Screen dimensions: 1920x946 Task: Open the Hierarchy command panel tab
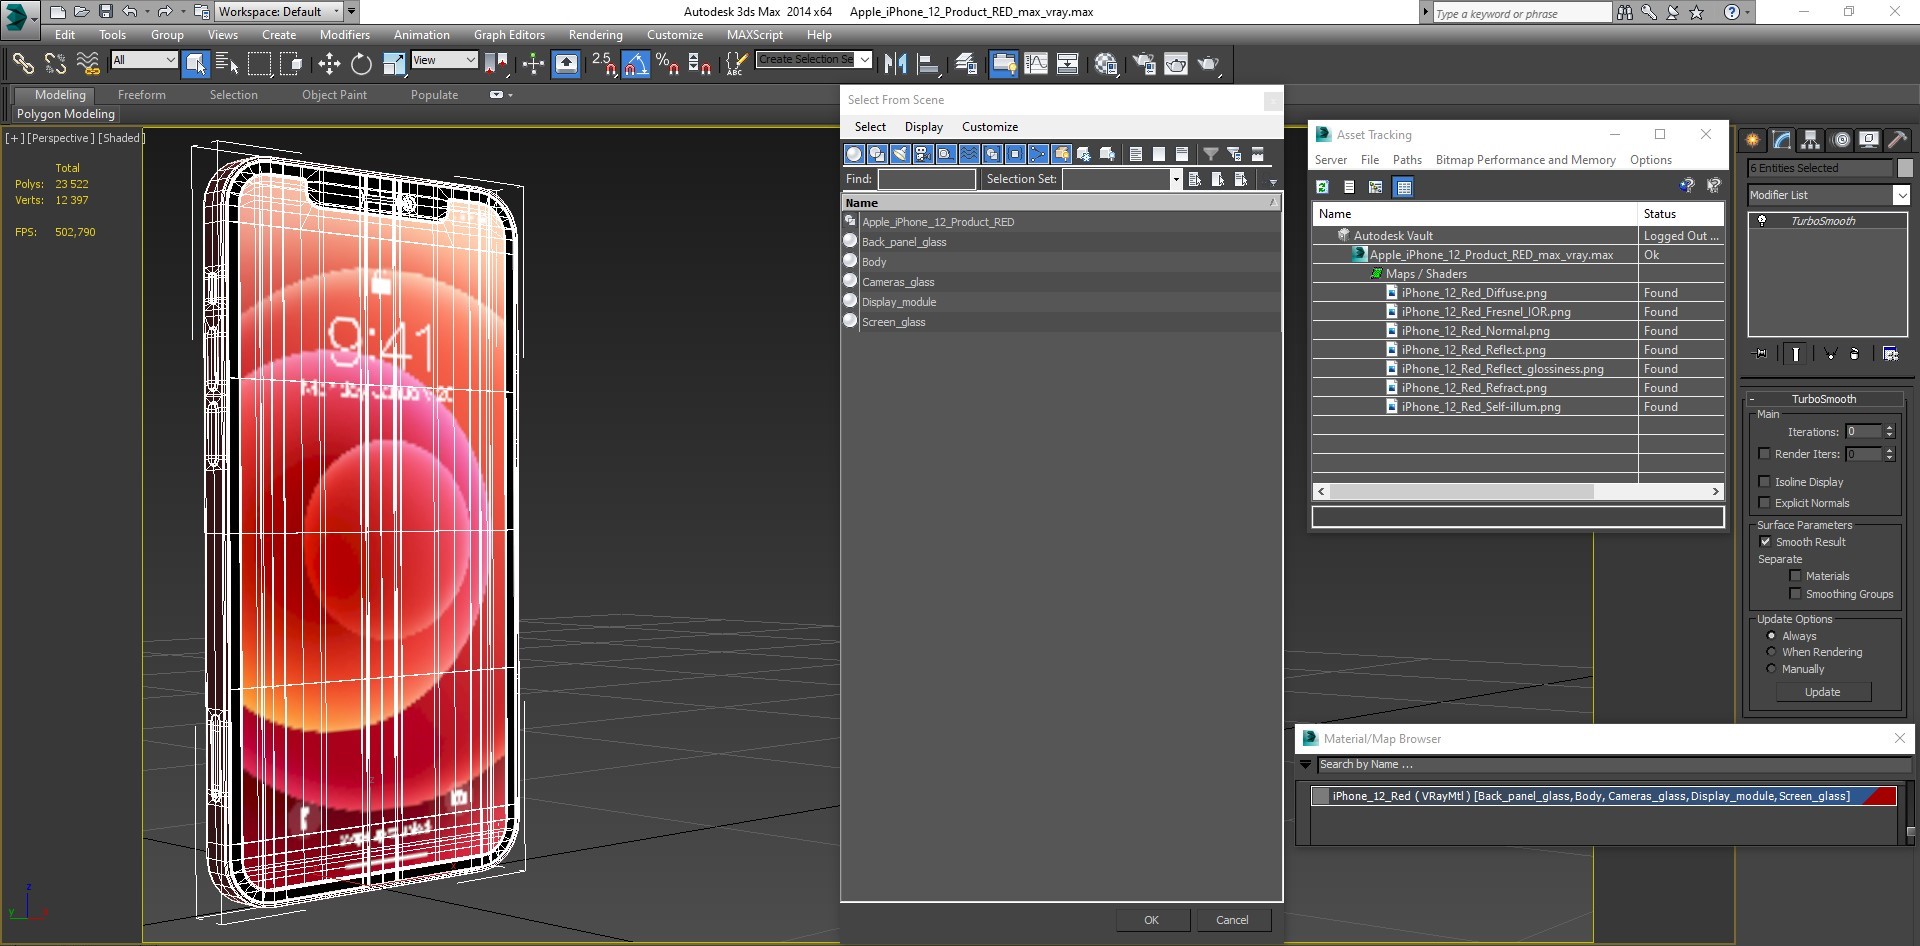click(x=1810, y=140)
